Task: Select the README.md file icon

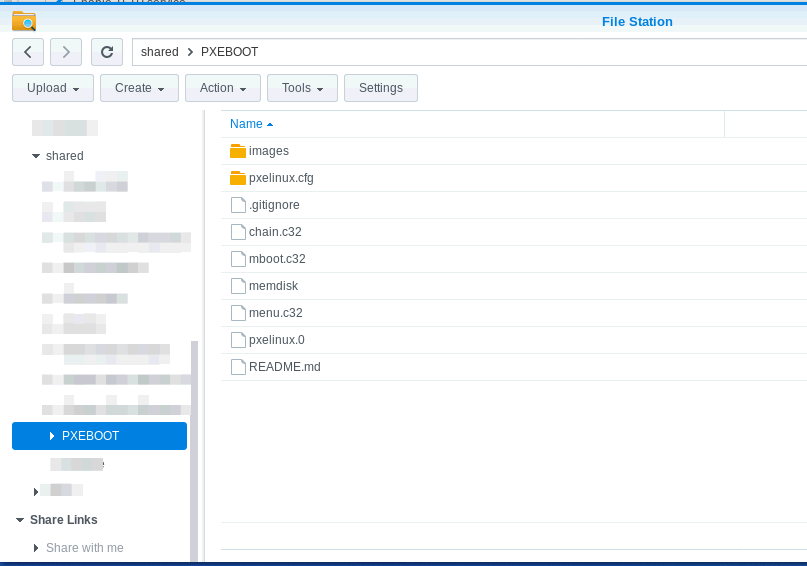Action: [238, 367]
